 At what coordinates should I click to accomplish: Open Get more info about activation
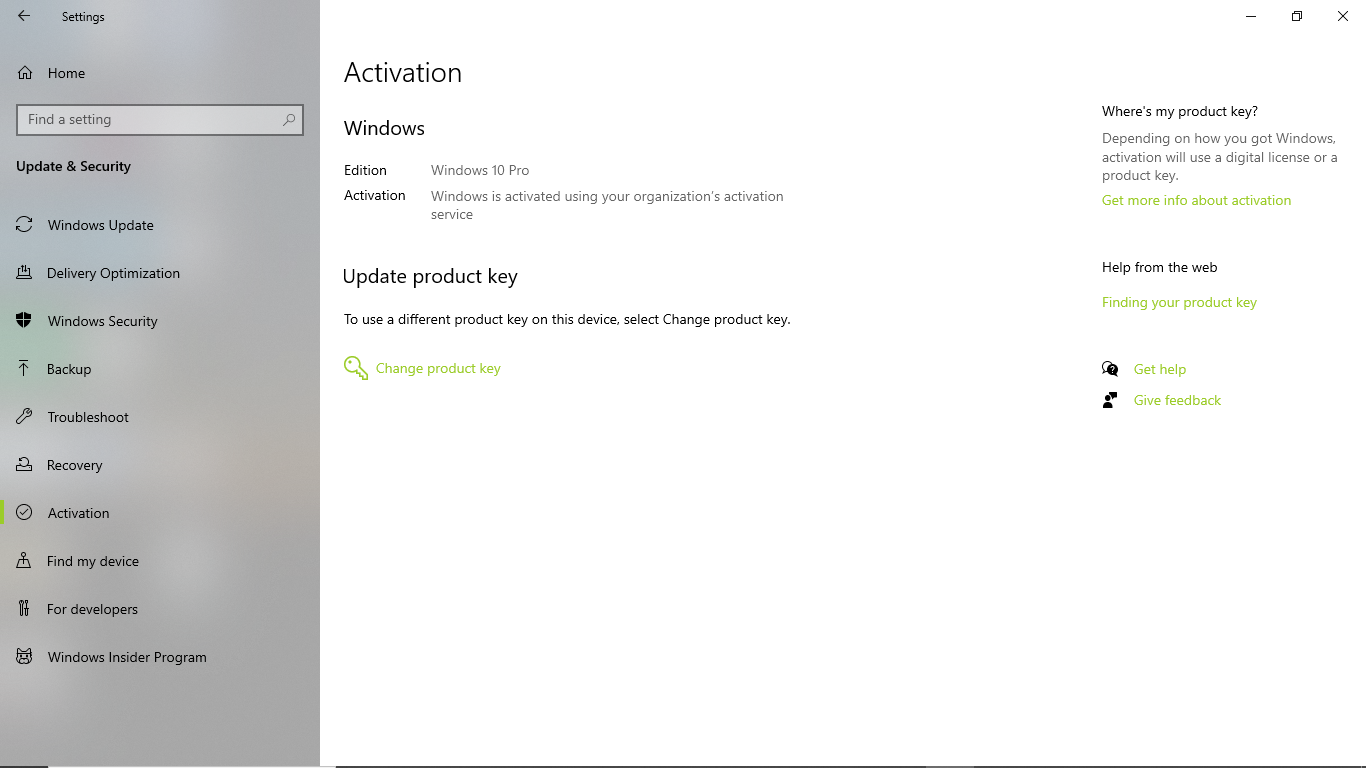tap(1196, 200)
